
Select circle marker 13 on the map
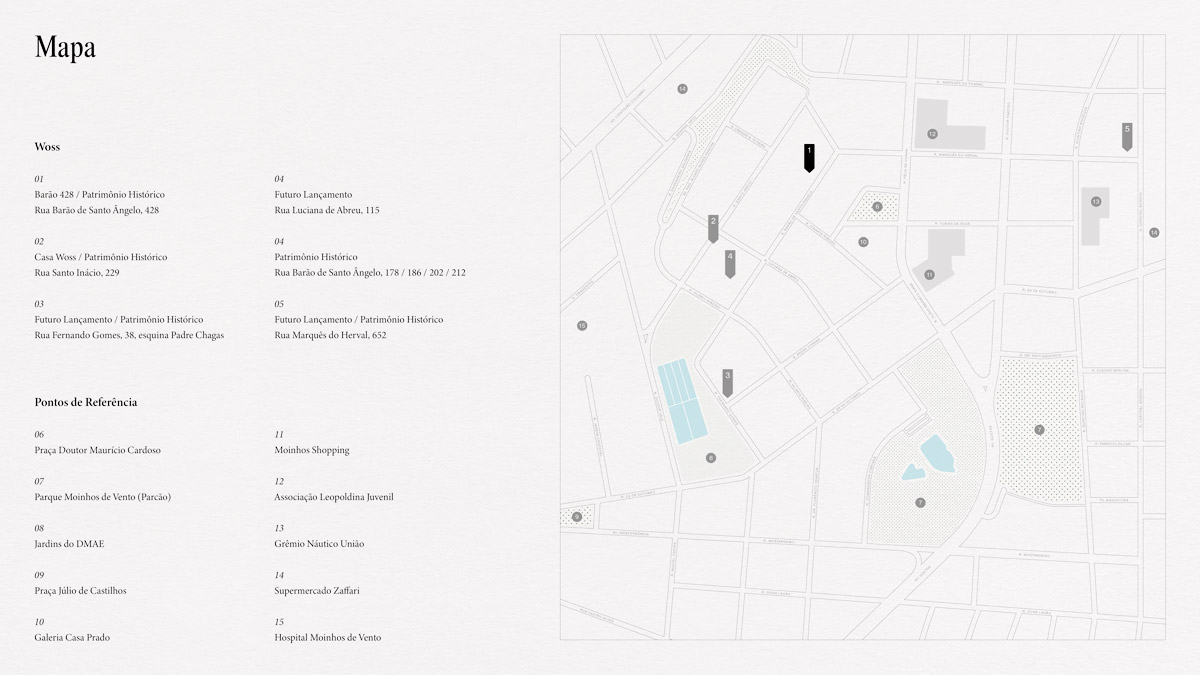coord(1096,202)
